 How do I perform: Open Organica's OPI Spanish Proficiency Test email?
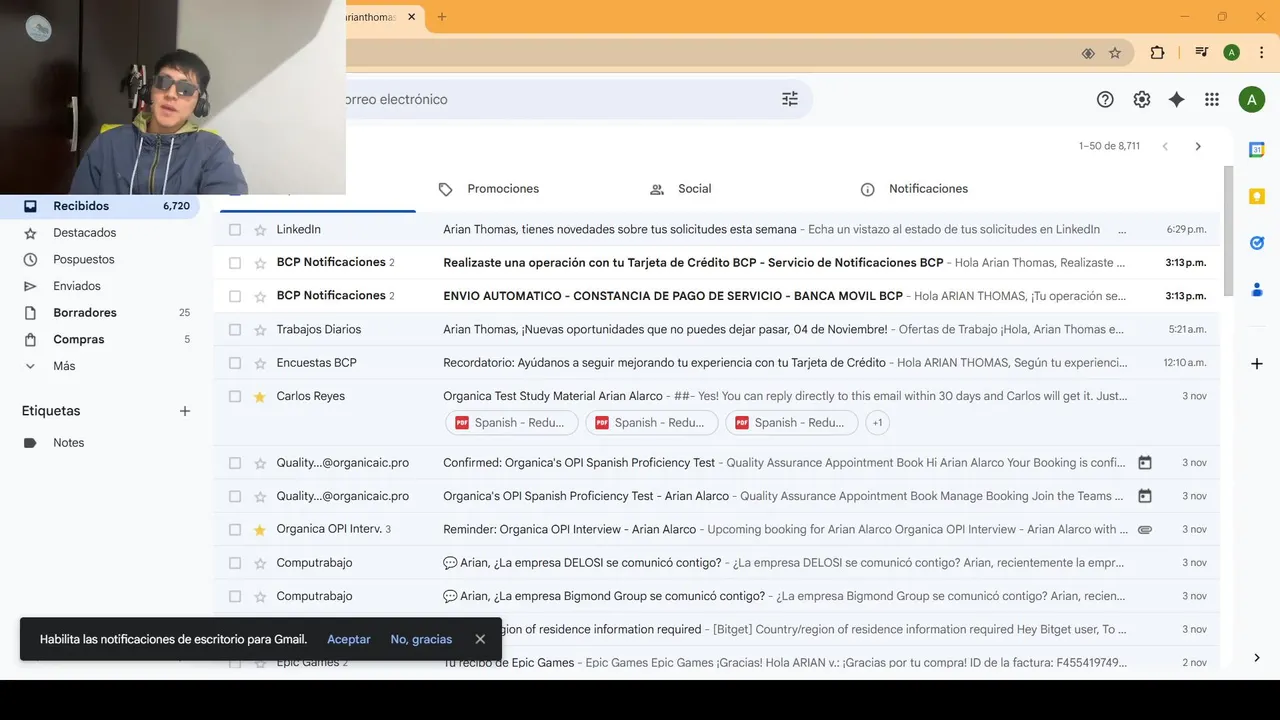[716, 496]
